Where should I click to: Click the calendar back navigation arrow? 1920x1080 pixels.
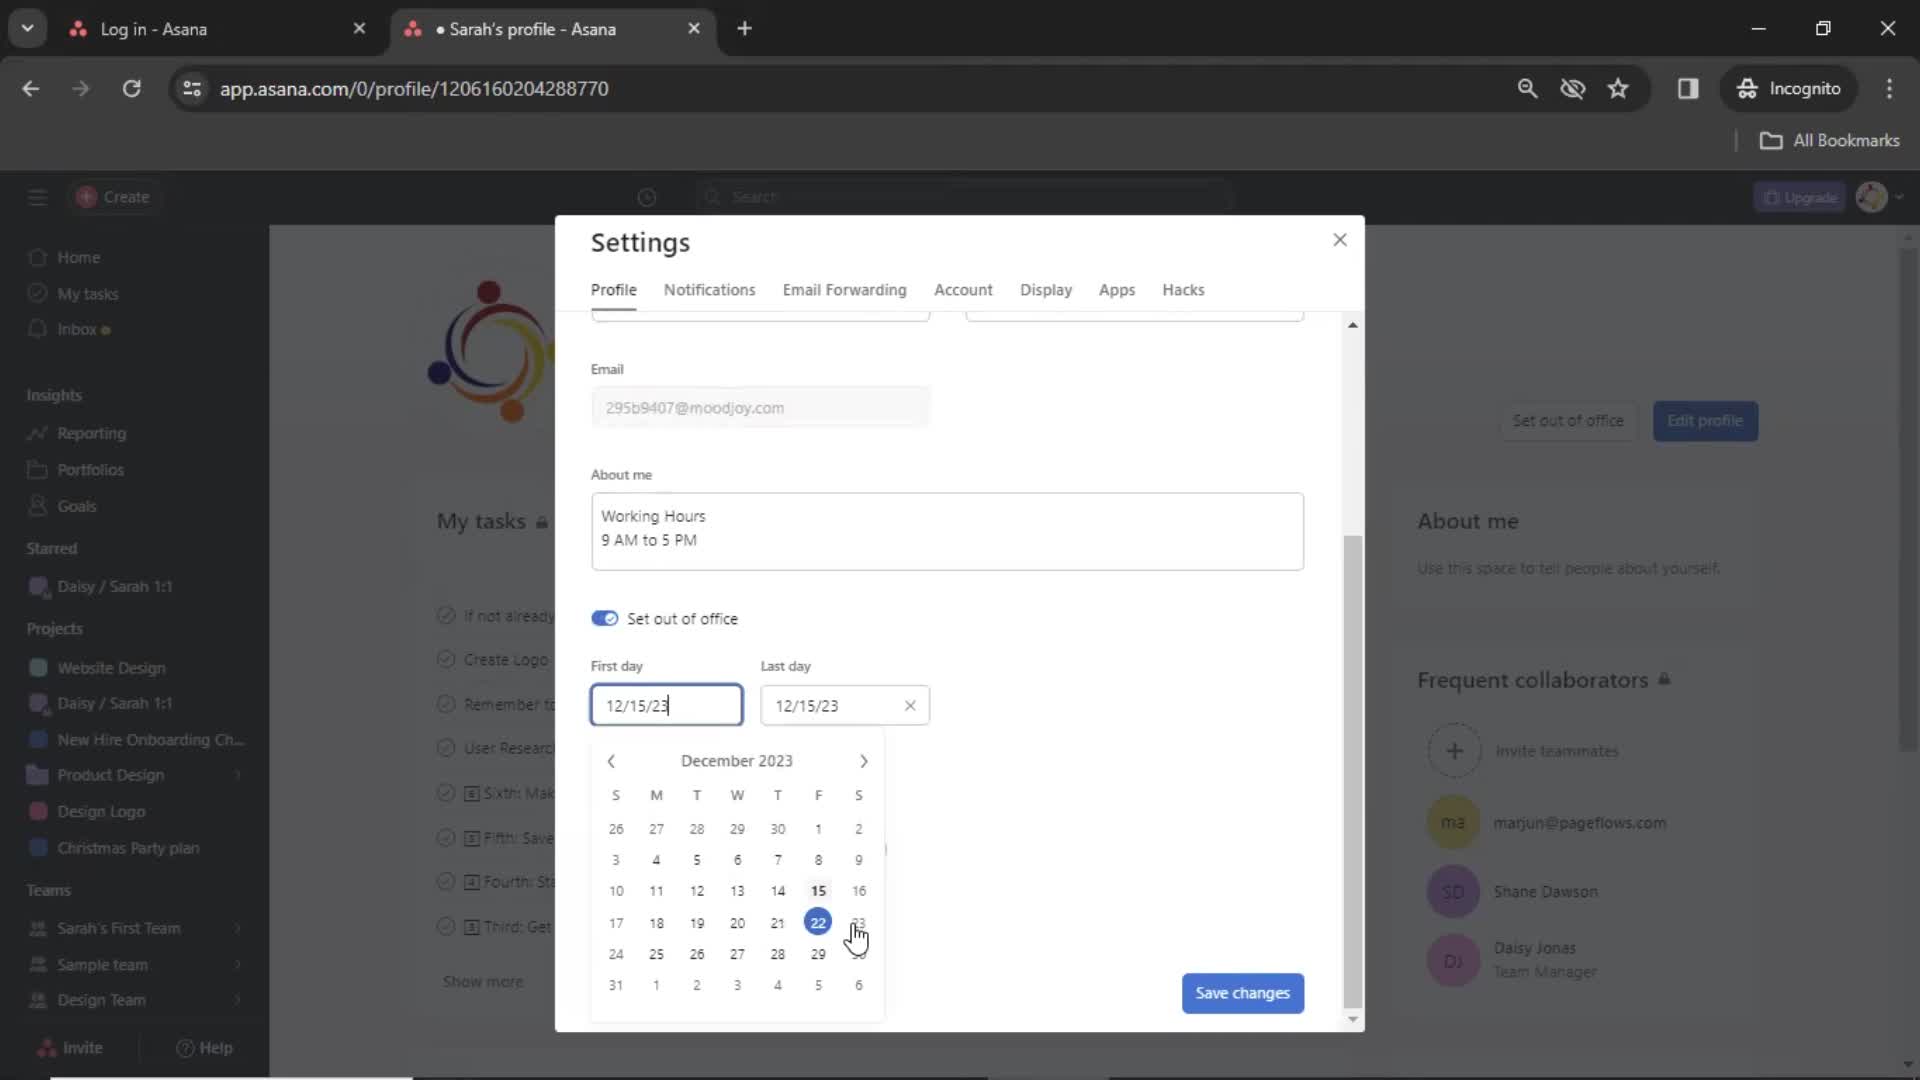pyautogui.click(x=611, y=761)
